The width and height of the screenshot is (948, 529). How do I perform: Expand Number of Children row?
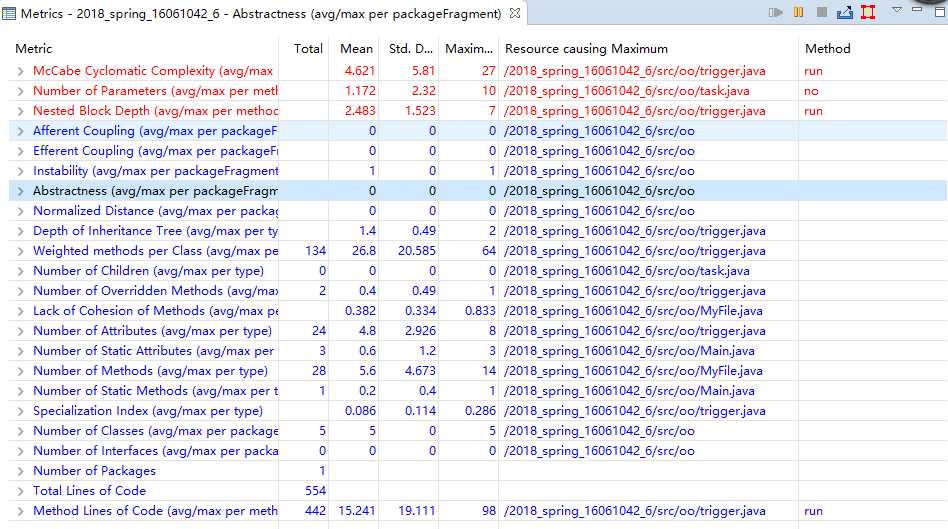pos(21,271)
